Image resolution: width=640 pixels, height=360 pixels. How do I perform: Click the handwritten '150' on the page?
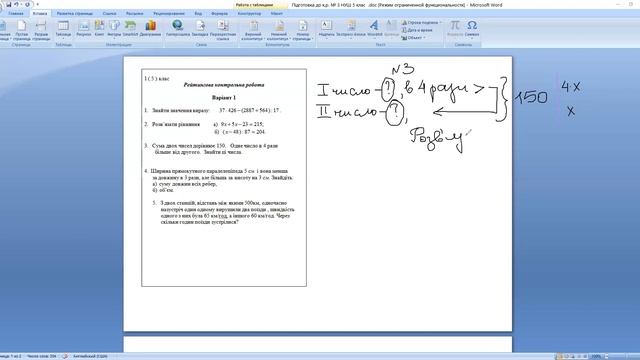click(531, 97)
